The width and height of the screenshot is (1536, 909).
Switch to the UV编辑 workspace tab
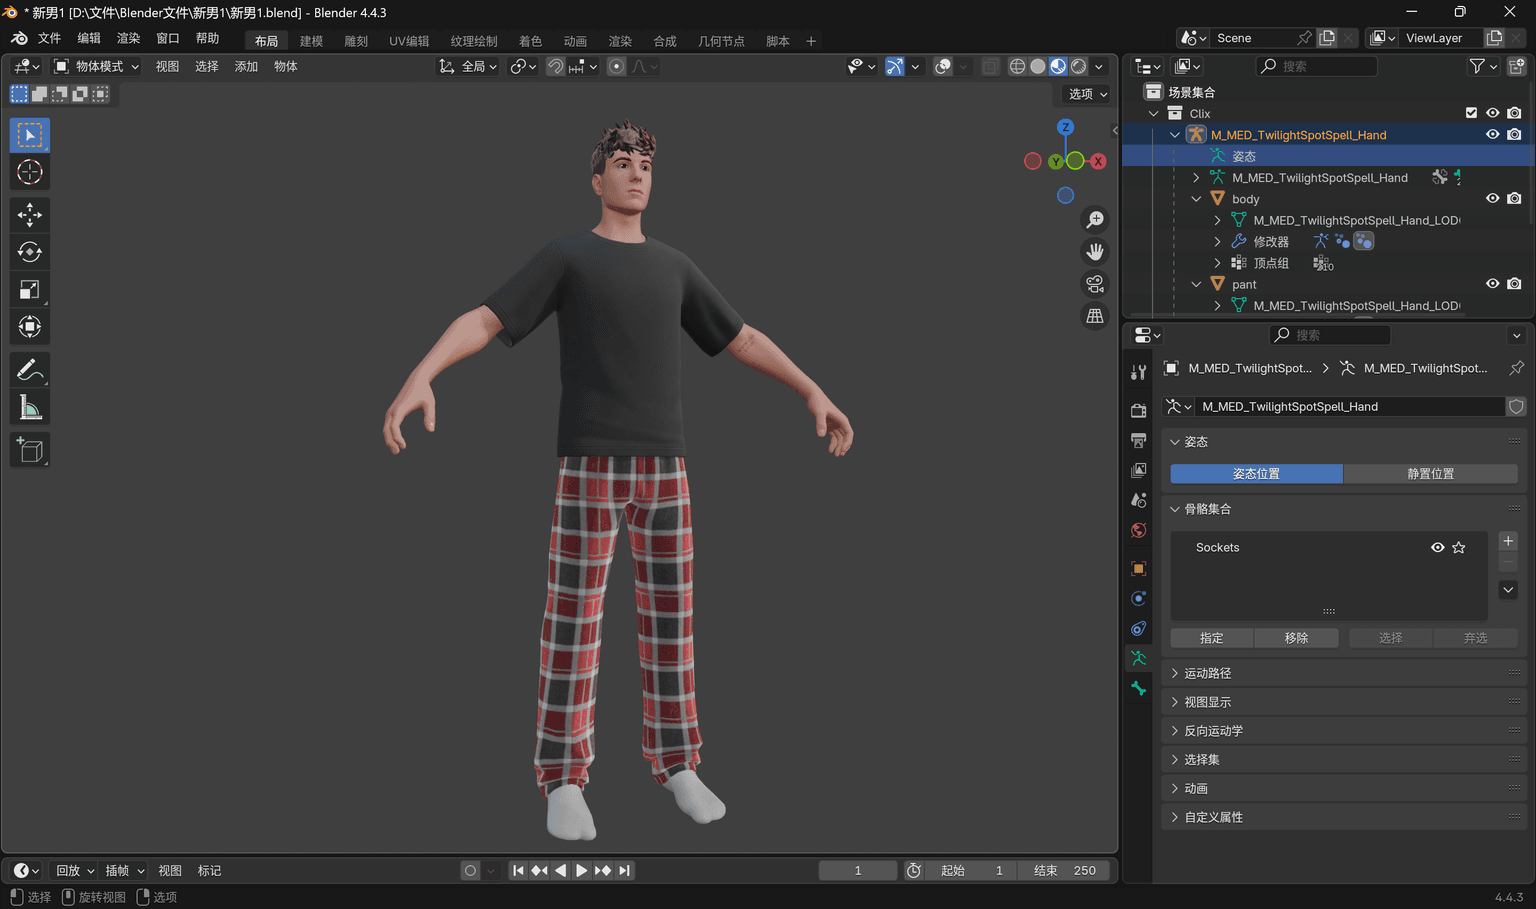(x=409, y=41)
